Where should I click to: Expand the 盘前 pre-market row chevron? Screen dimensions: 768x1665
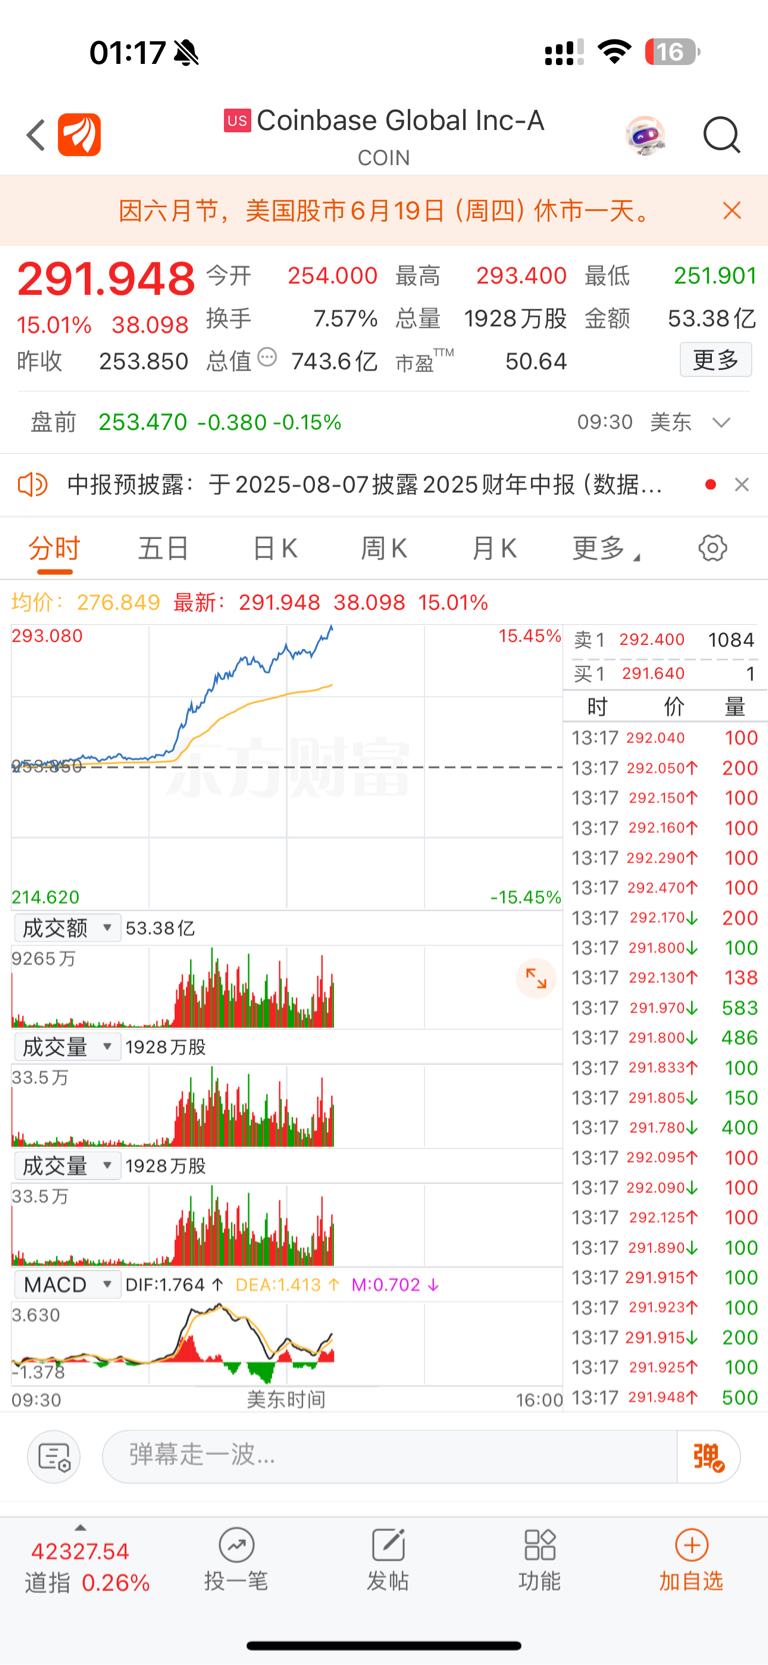(x=721, y=422)
